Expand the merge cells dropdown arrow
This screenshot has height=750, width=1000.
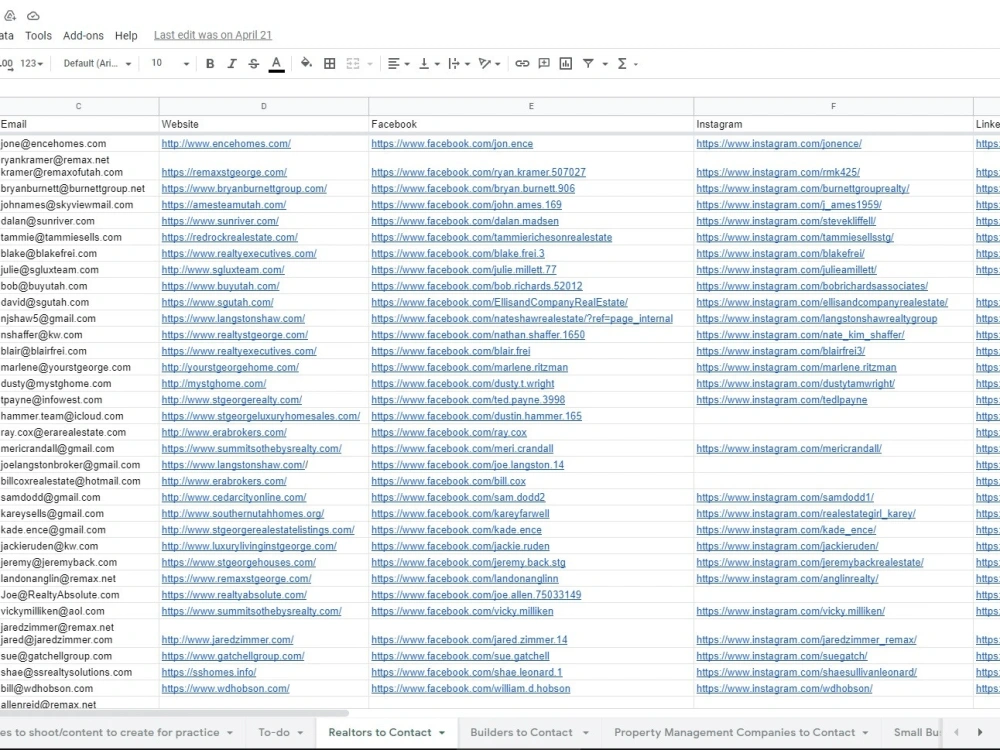[369, 64]
